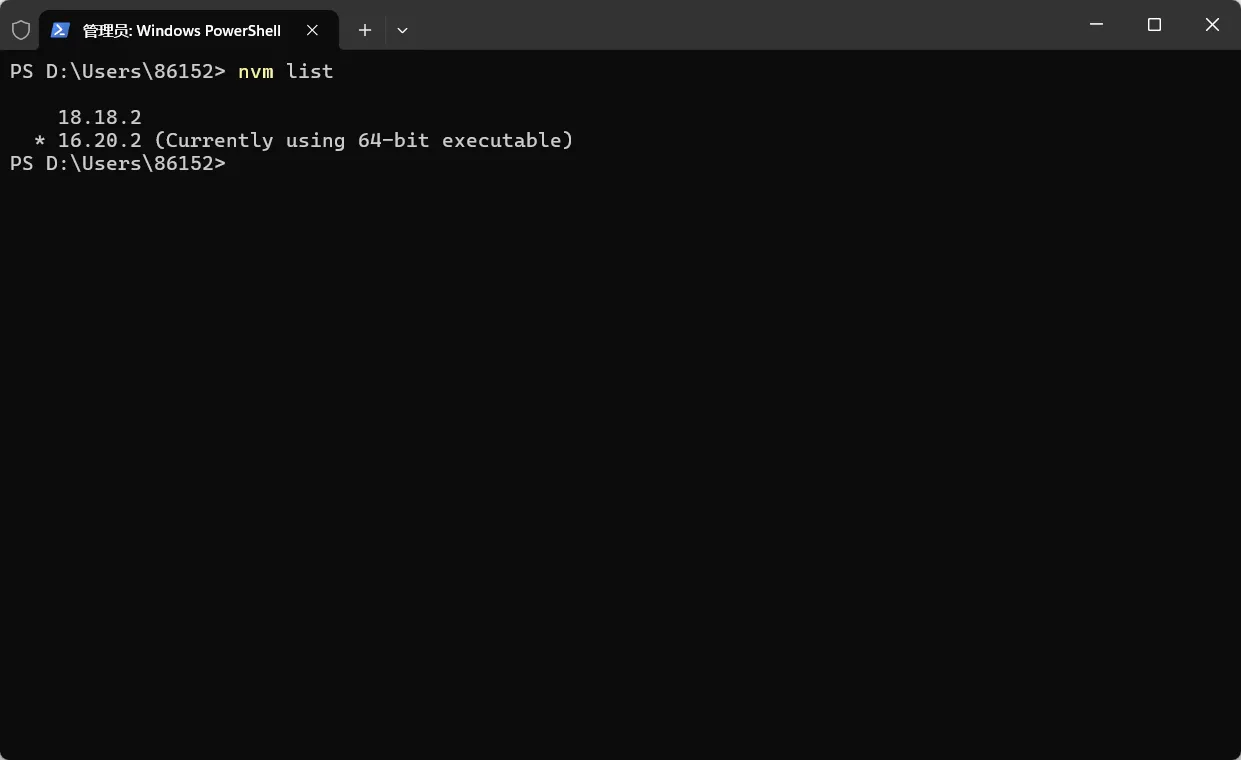Click the PowerShell icon on the tab
Screen dimensions: 1241x760
tap(60, 30)
